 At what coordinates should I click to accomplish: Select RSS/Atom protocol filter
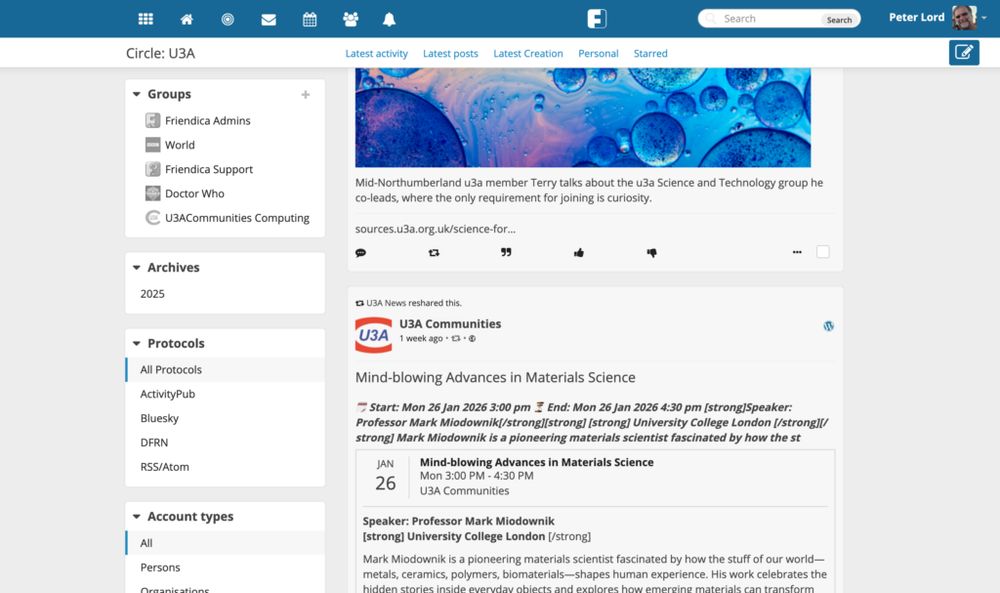[x=225, y=467]
